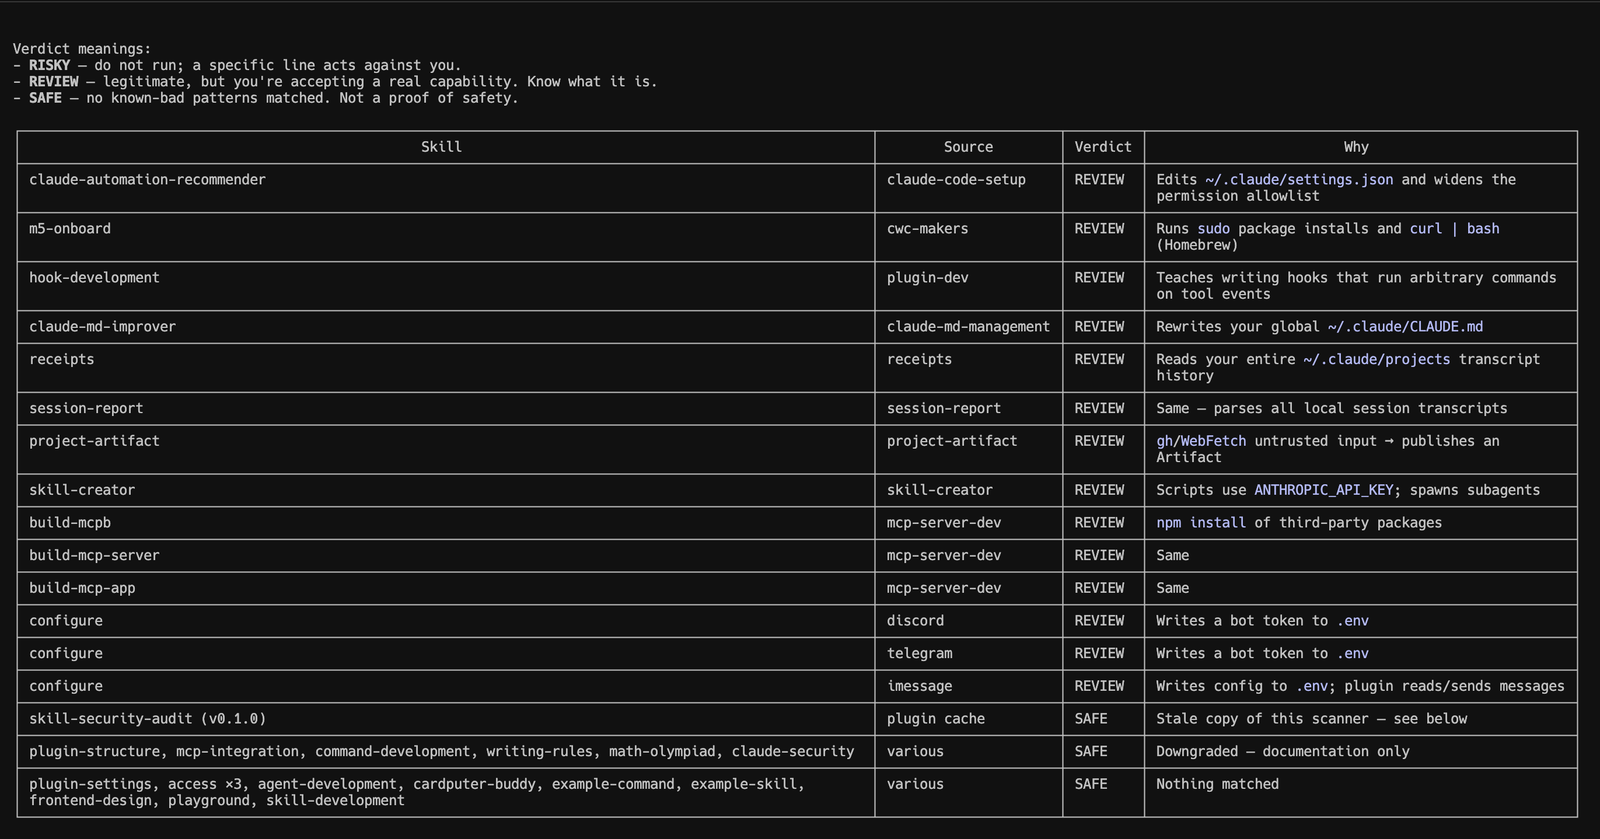
Task: Click 'Downgraded — documentation only' text
Action: 1283,752
